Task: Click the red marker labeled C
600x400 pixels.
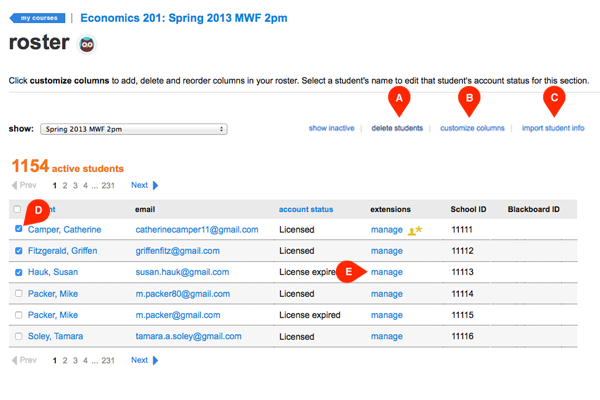Action: pos(553,99)
